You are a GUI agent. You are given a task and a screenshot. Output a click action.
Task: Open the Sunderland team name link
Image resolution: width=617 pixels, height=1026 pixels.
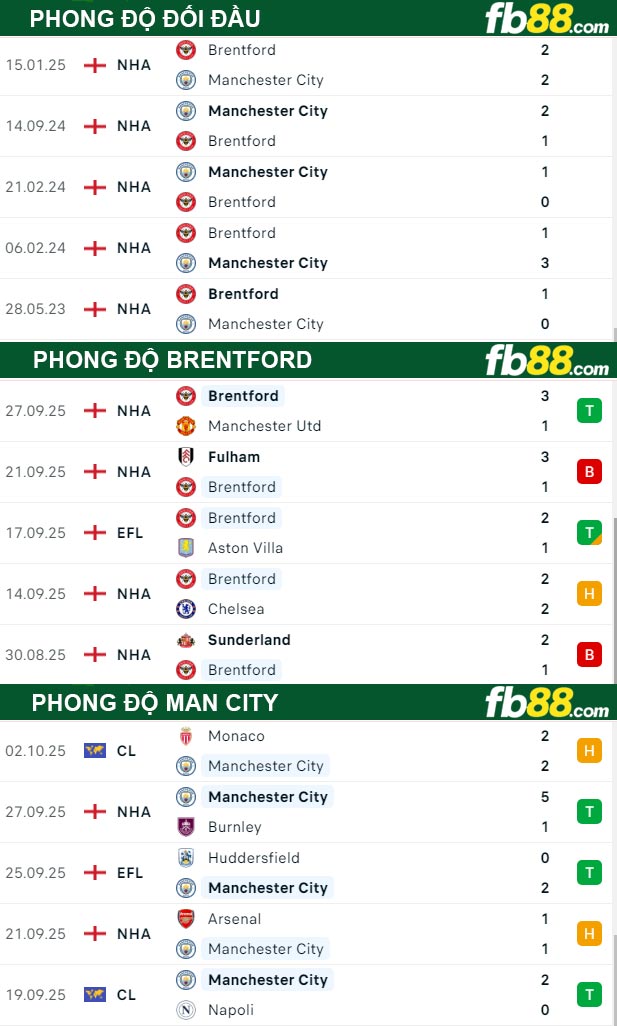tap(249, 640)
